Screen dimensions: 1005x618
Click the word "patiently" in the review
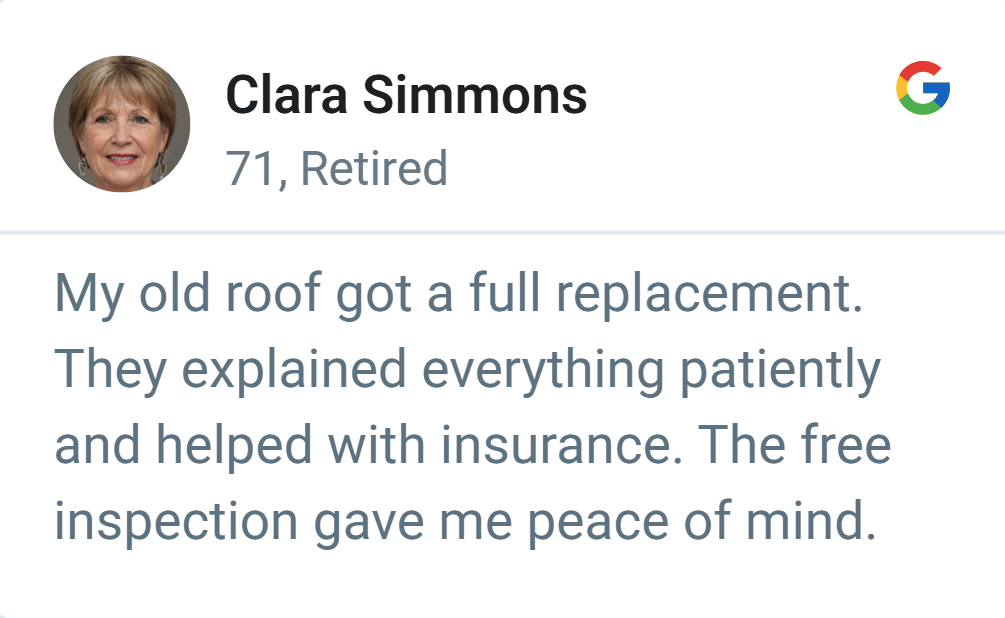tap(781, 370)
